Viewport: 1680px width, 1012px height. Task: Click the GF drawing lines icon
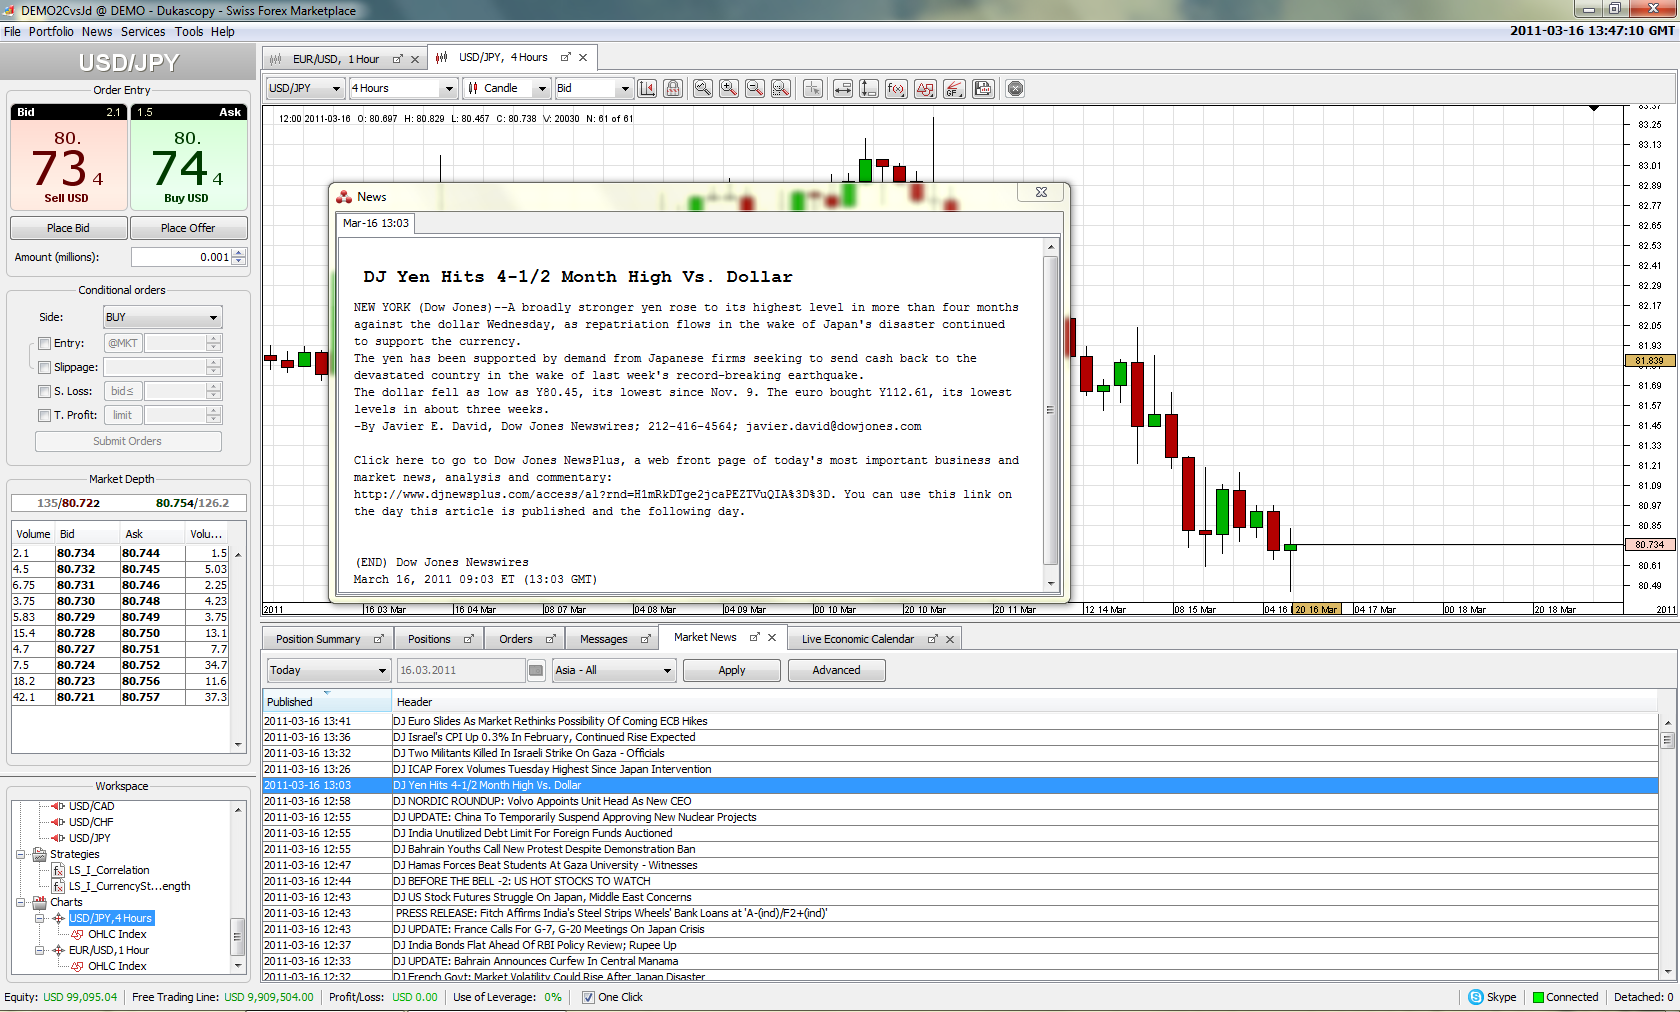(x=954, y=88)
